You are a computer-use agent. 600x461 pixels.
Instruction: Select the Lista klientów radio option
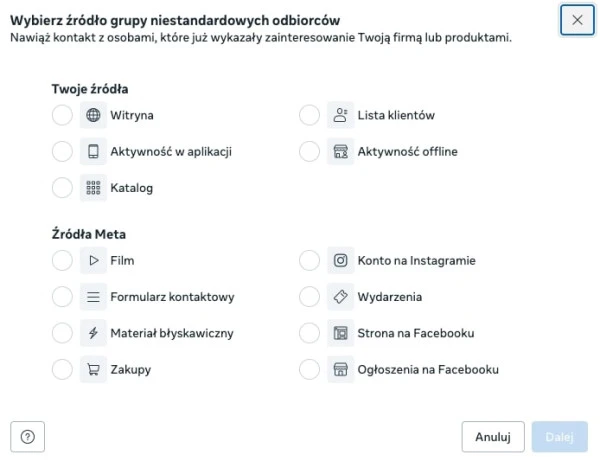pos(309,115)
